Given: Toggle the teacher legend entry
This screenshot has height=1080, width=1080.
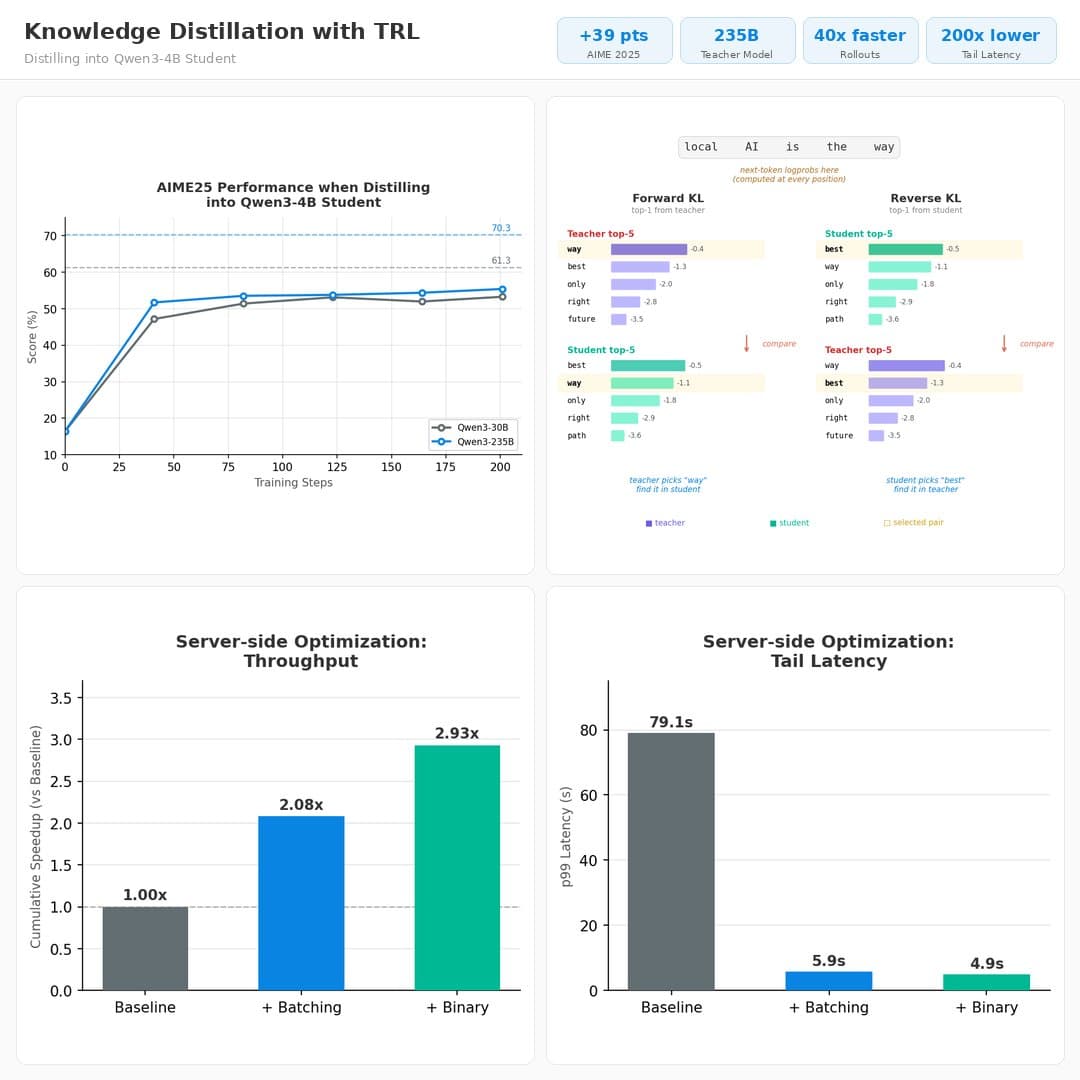Looking at the screenshot, I should pos(665,522).
